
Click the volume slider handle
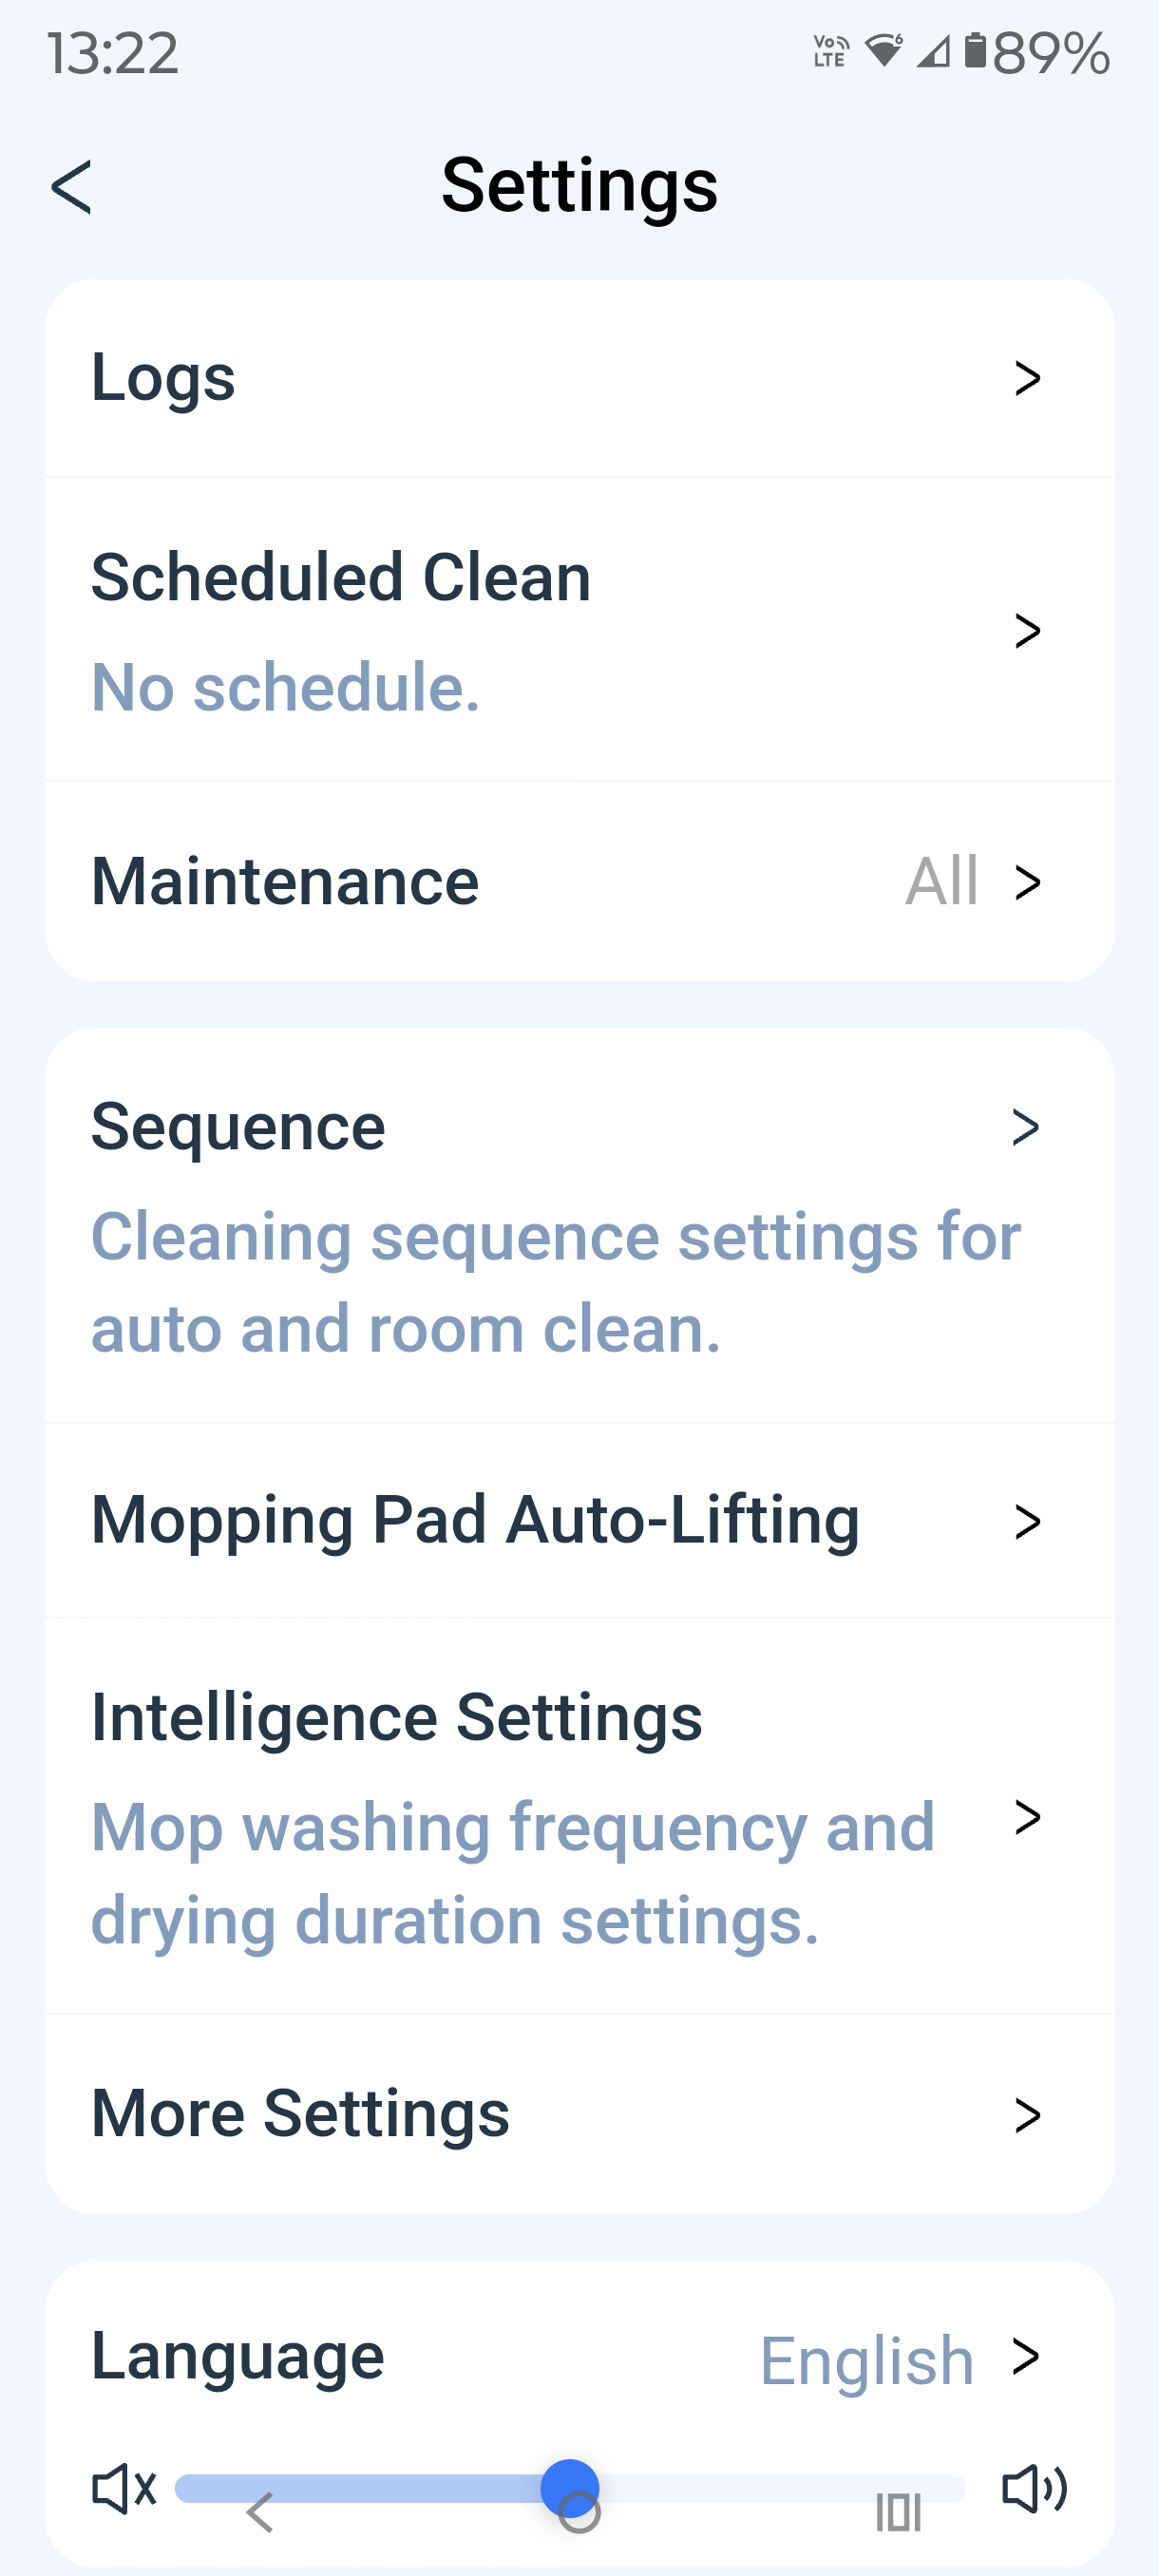coord(570,2488)
